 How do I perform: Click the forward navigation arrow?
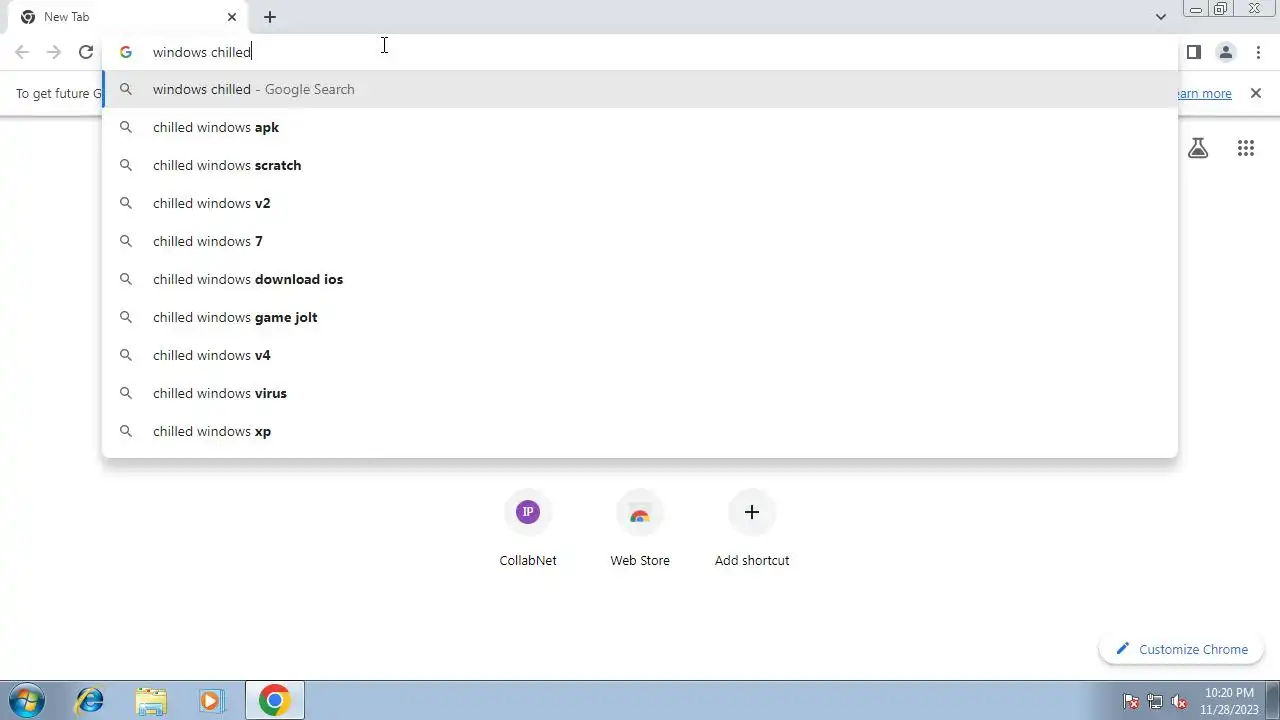(x=54, y=52)
